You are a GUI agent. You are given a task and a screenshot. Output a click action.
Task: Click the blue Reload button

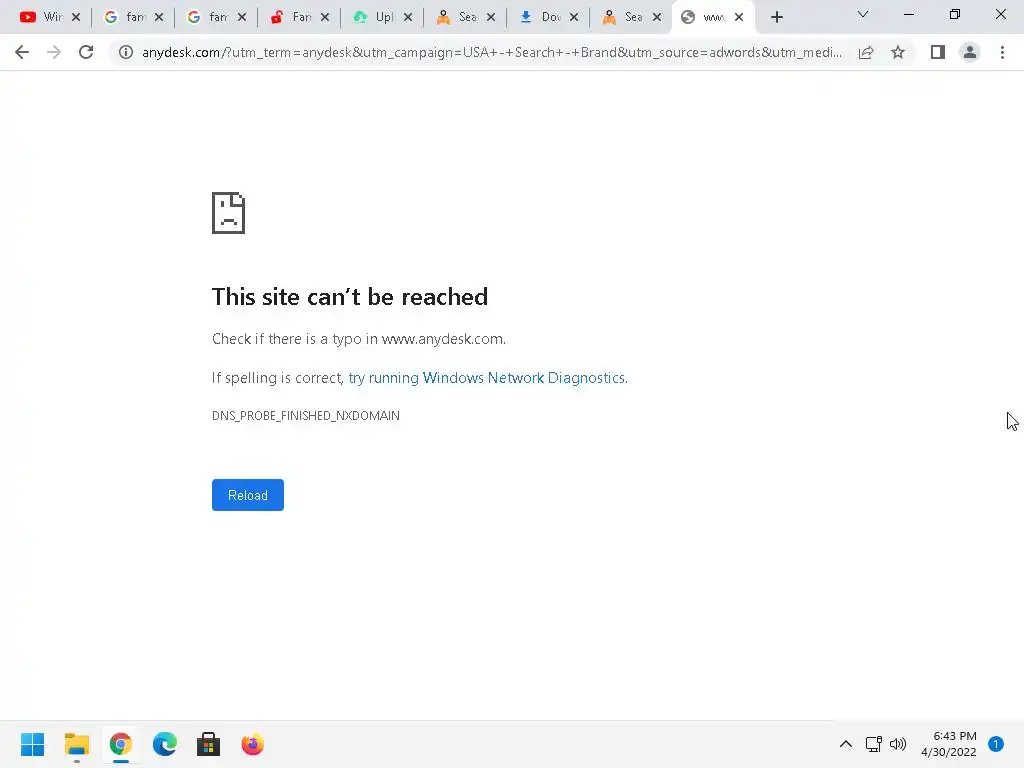(x=248, y=495)
